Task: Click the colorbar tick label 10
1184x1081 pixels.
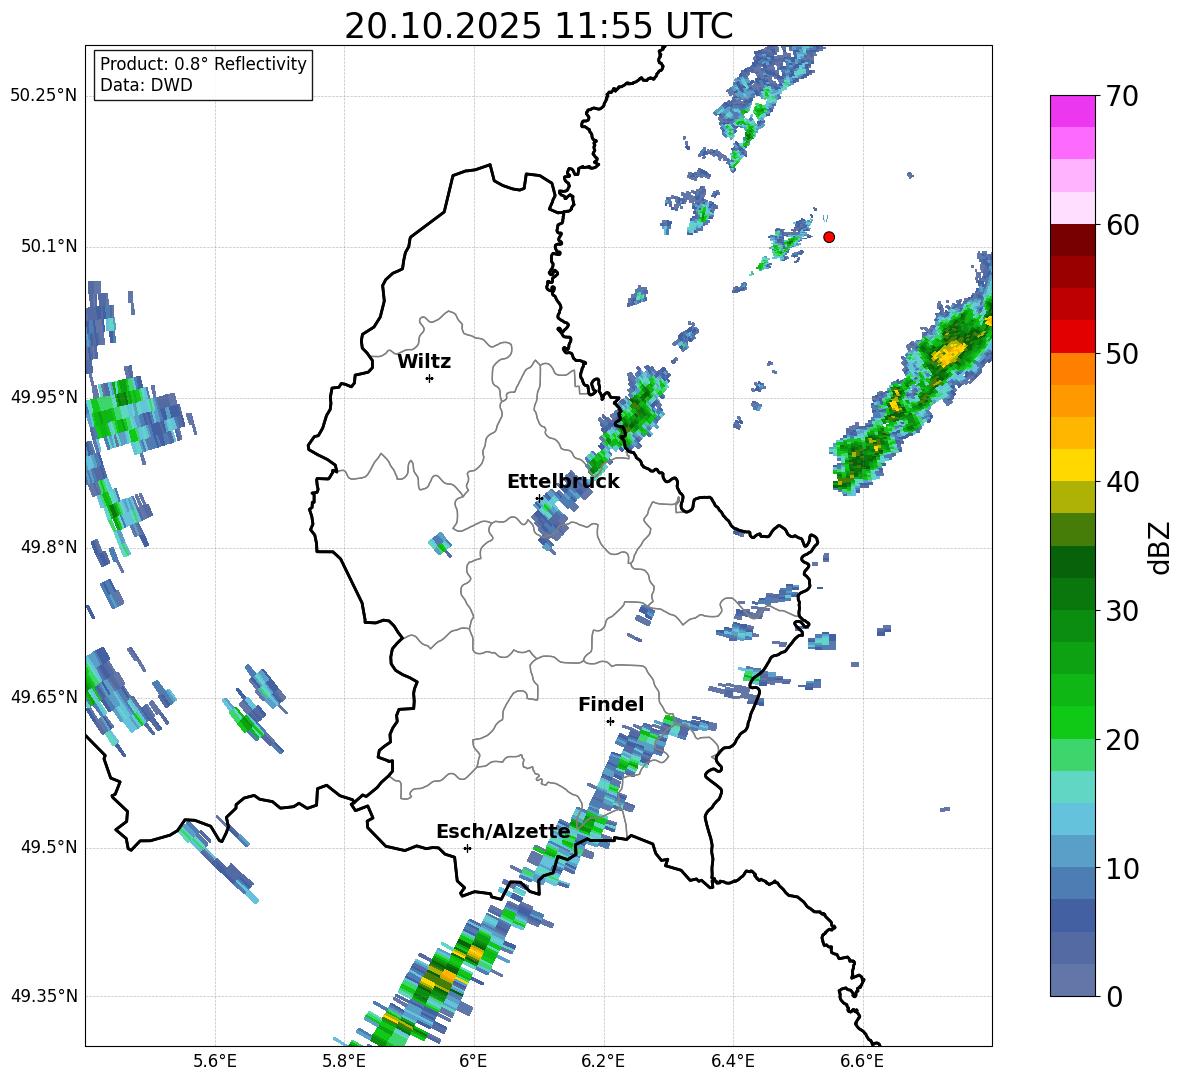Action: tap(1122, 869)
